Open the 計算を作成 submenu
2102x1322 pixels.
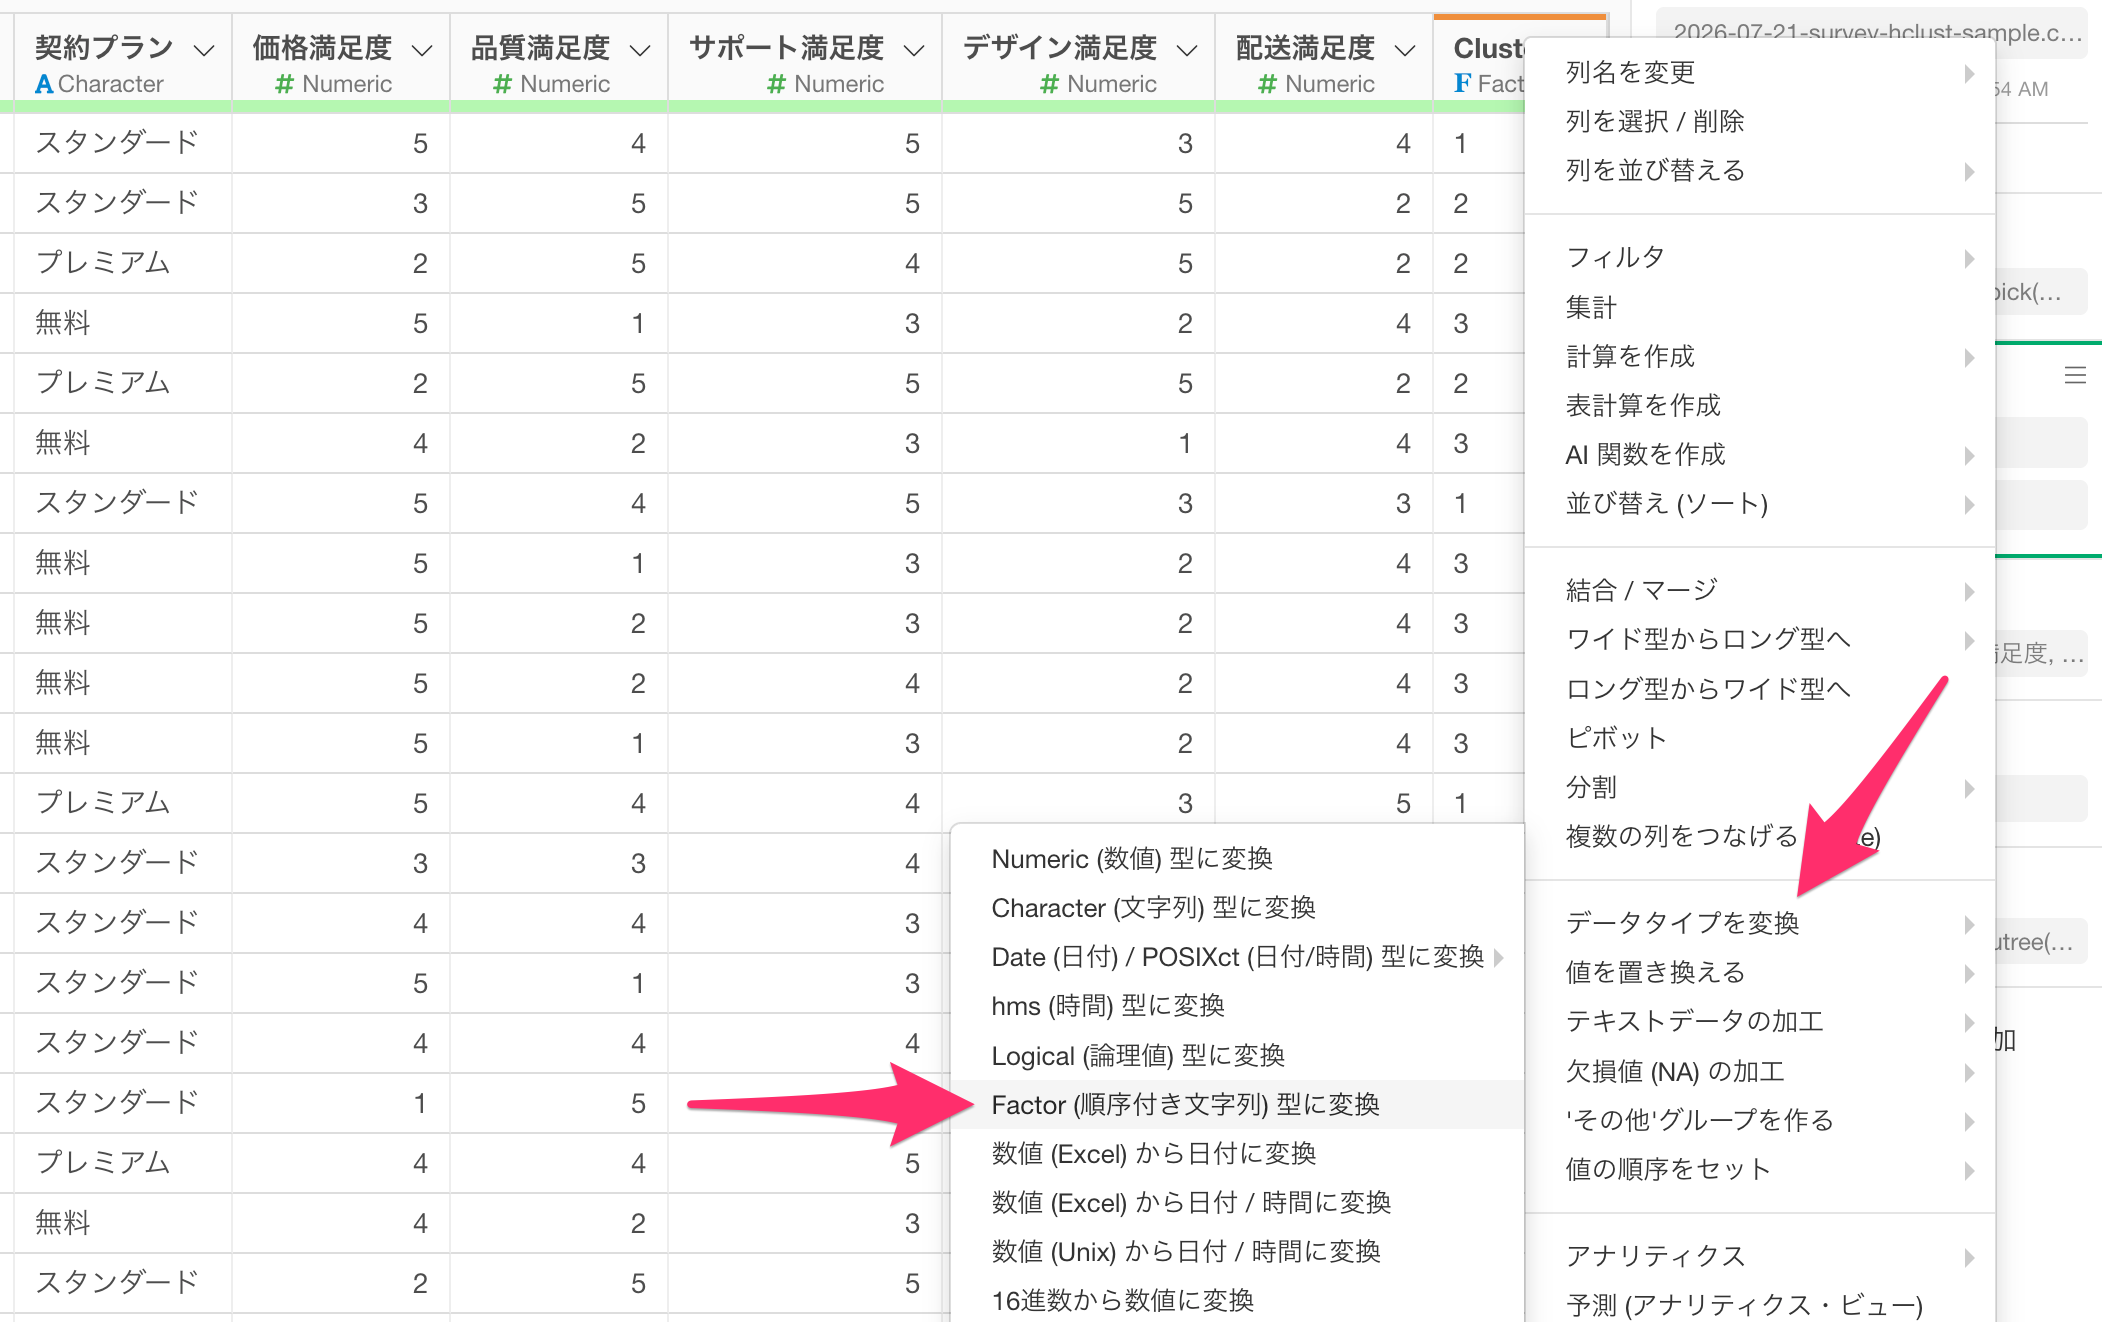[1760, 356]
